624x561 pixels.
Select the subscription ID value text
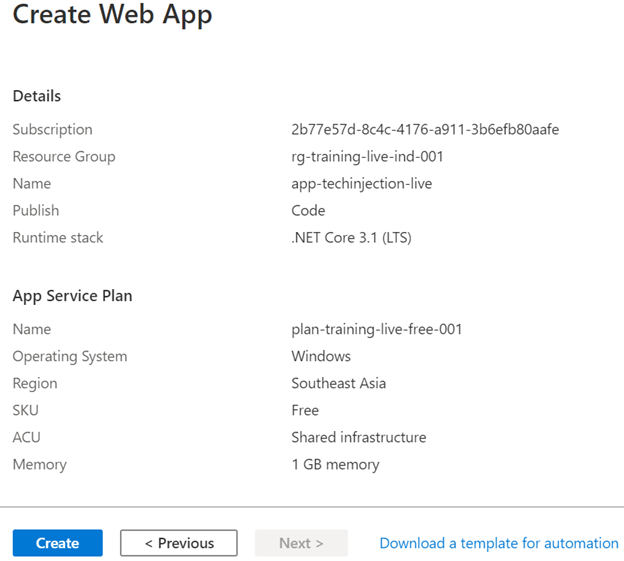(x=425, y=130)
